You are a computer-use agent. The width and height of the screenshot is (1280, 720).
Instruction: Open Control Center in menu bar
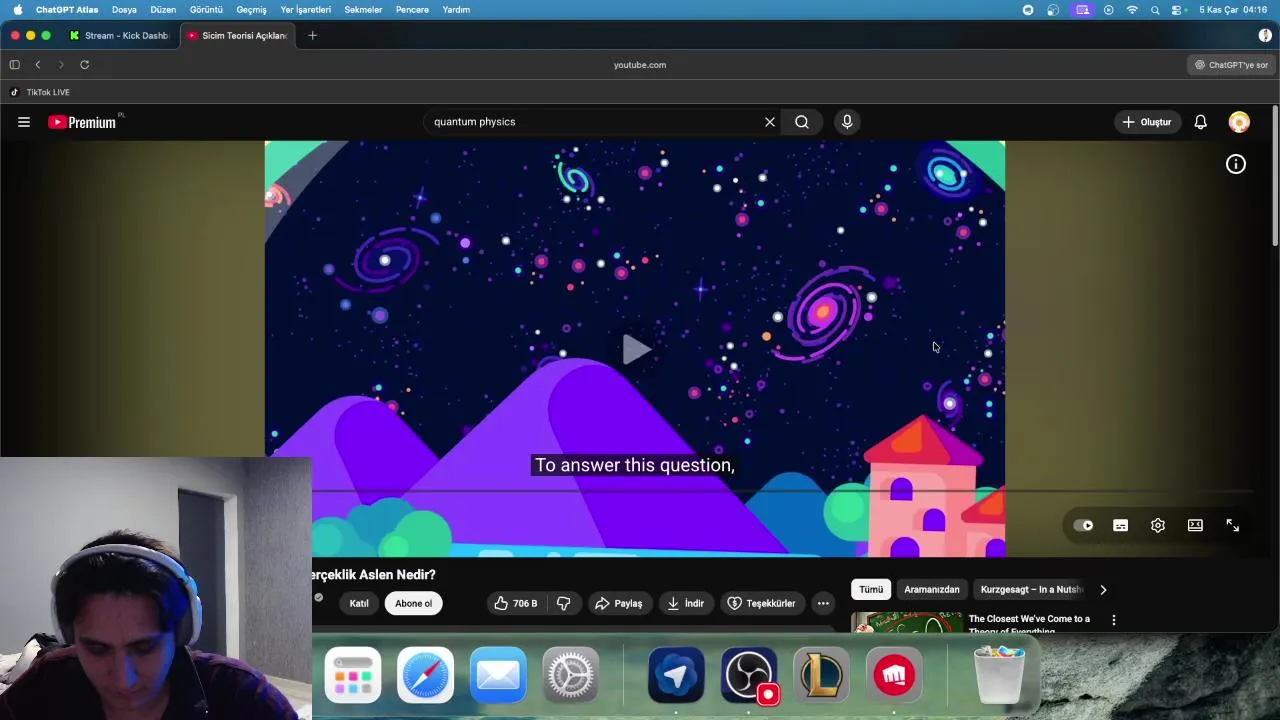(x=1178, y=9)
